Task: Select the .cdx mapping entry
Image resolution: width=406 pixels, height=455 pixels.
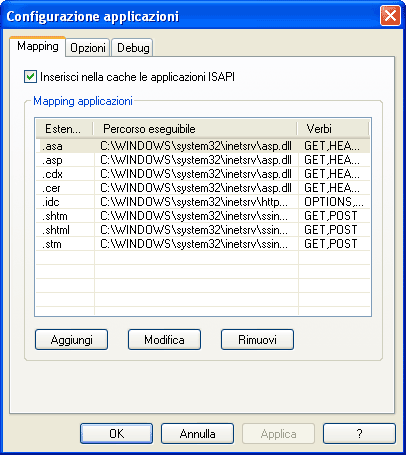Action: 203,174
